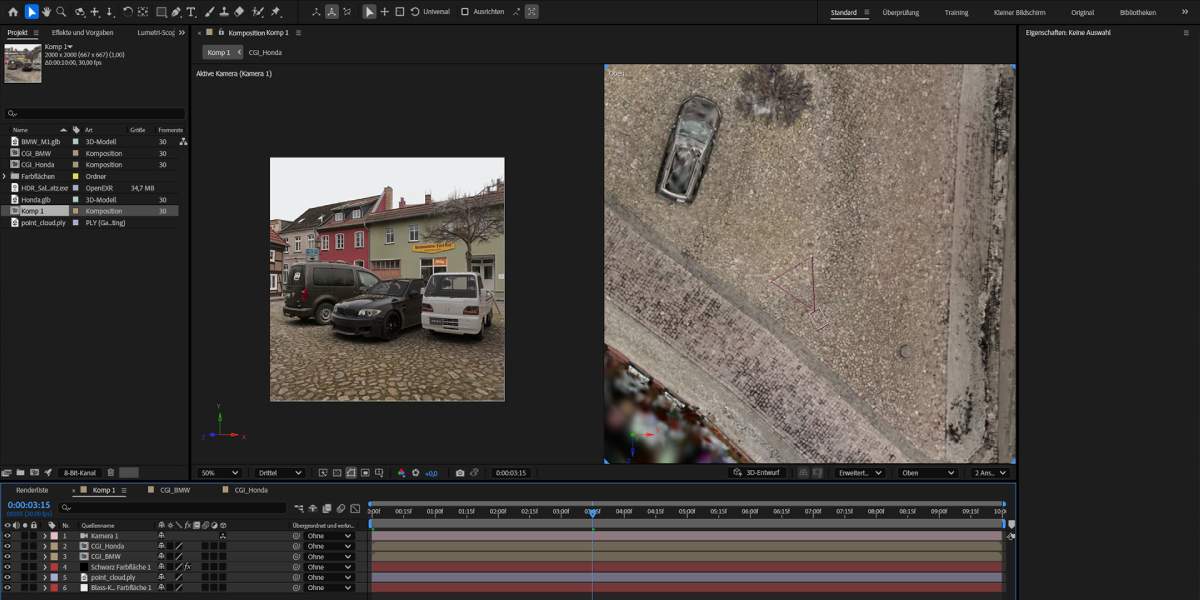Open the Effekte und Vorgaben panel tab
Viewport: 1200px width, 600px height.
82,33
